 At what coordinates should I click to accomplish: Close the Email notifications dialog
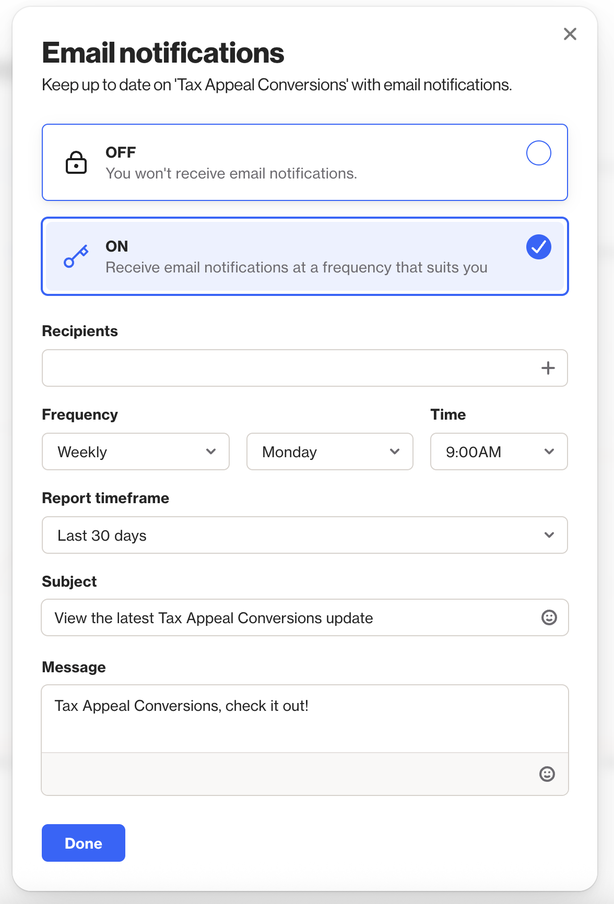pos(570,34)
